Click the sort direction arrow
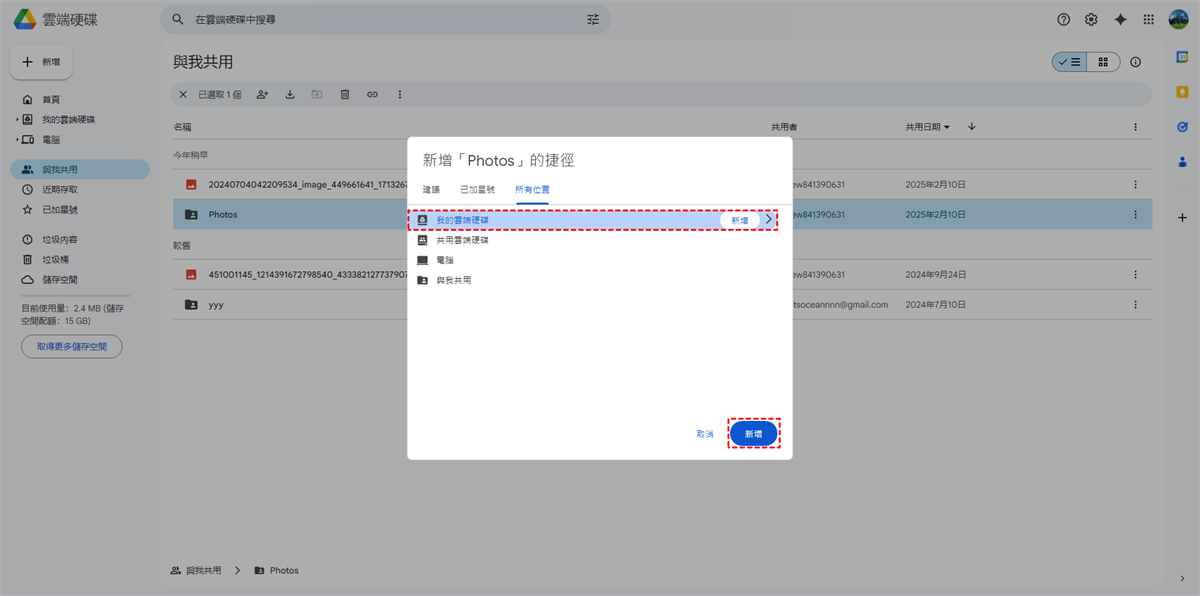 tap(971, 127)
